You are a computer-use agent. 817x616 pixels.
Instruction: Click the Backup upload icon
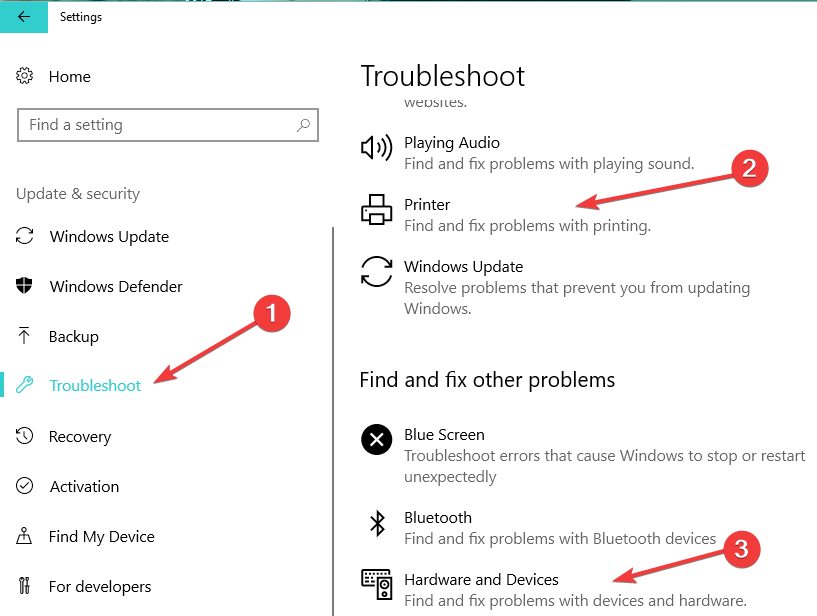pos(24,335)
